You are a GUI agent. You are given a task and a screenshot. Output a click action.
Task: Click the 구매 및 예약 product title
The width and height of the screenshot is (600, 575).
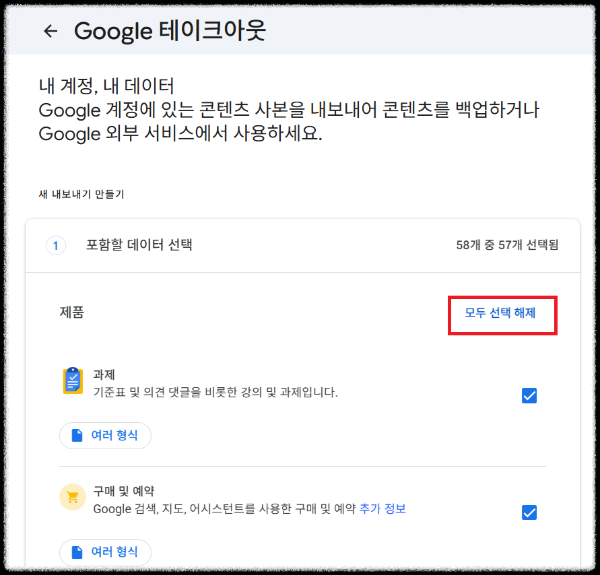[124, 491]
